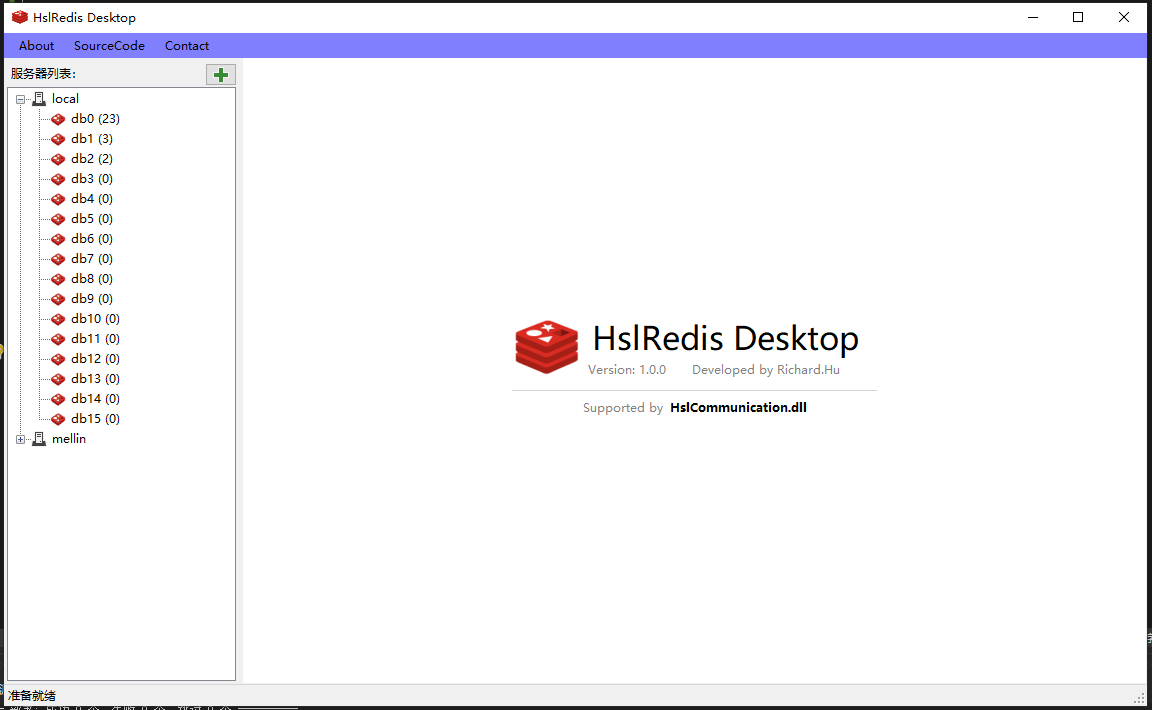Click the 服务器列表 label

click(x=43, y=73)
